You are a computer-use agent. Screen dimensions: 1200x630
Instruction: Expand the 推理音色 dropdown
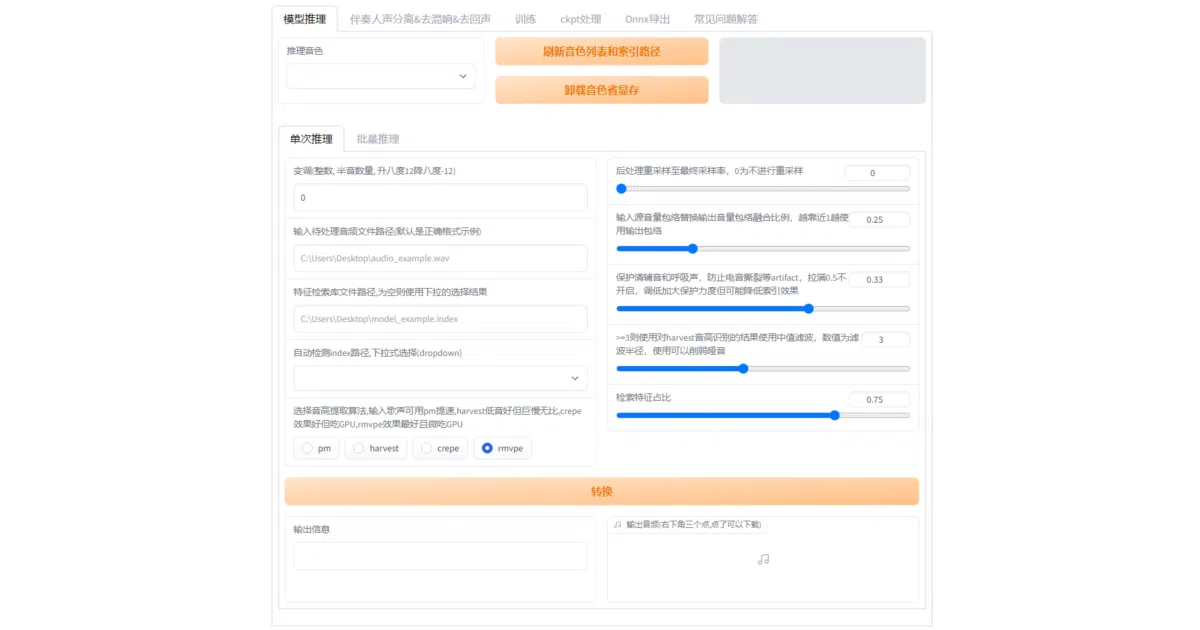click(381, 76)
